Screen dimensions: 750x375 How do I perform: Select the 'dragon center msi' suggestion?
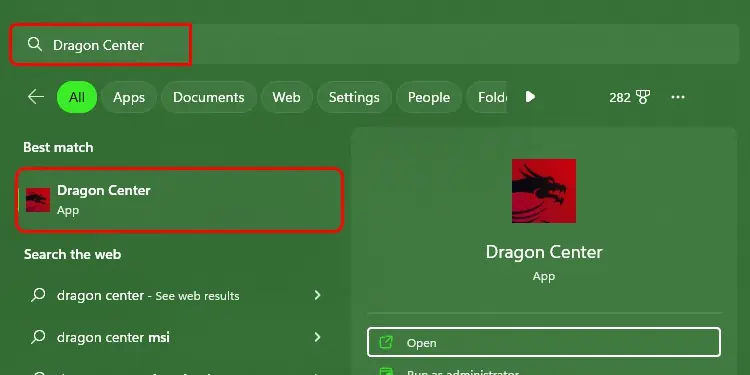(176, 338)
